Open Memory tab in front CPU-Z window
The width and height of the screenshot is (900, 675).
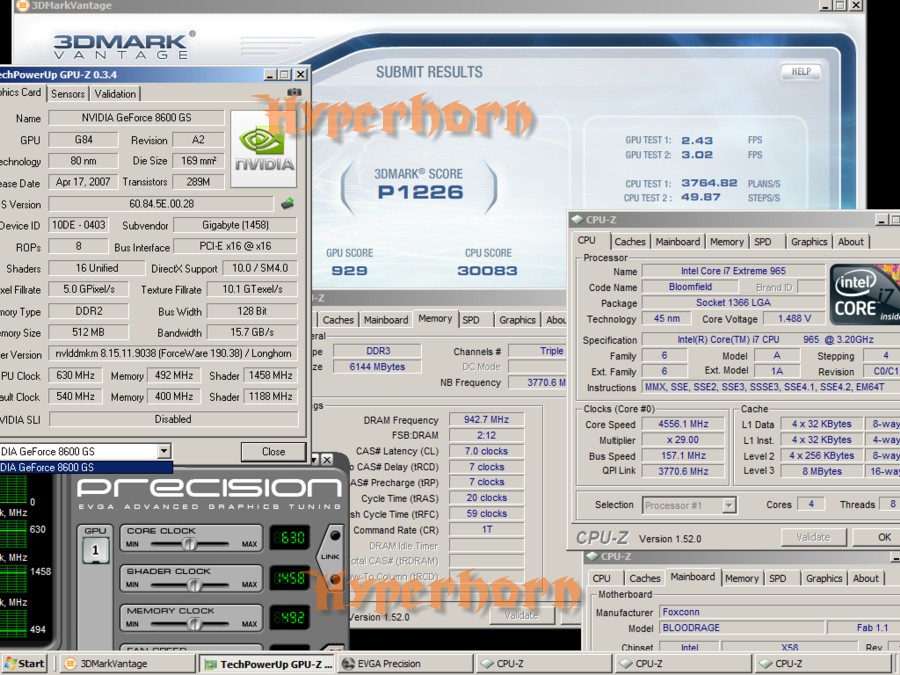tap(727, 242)
